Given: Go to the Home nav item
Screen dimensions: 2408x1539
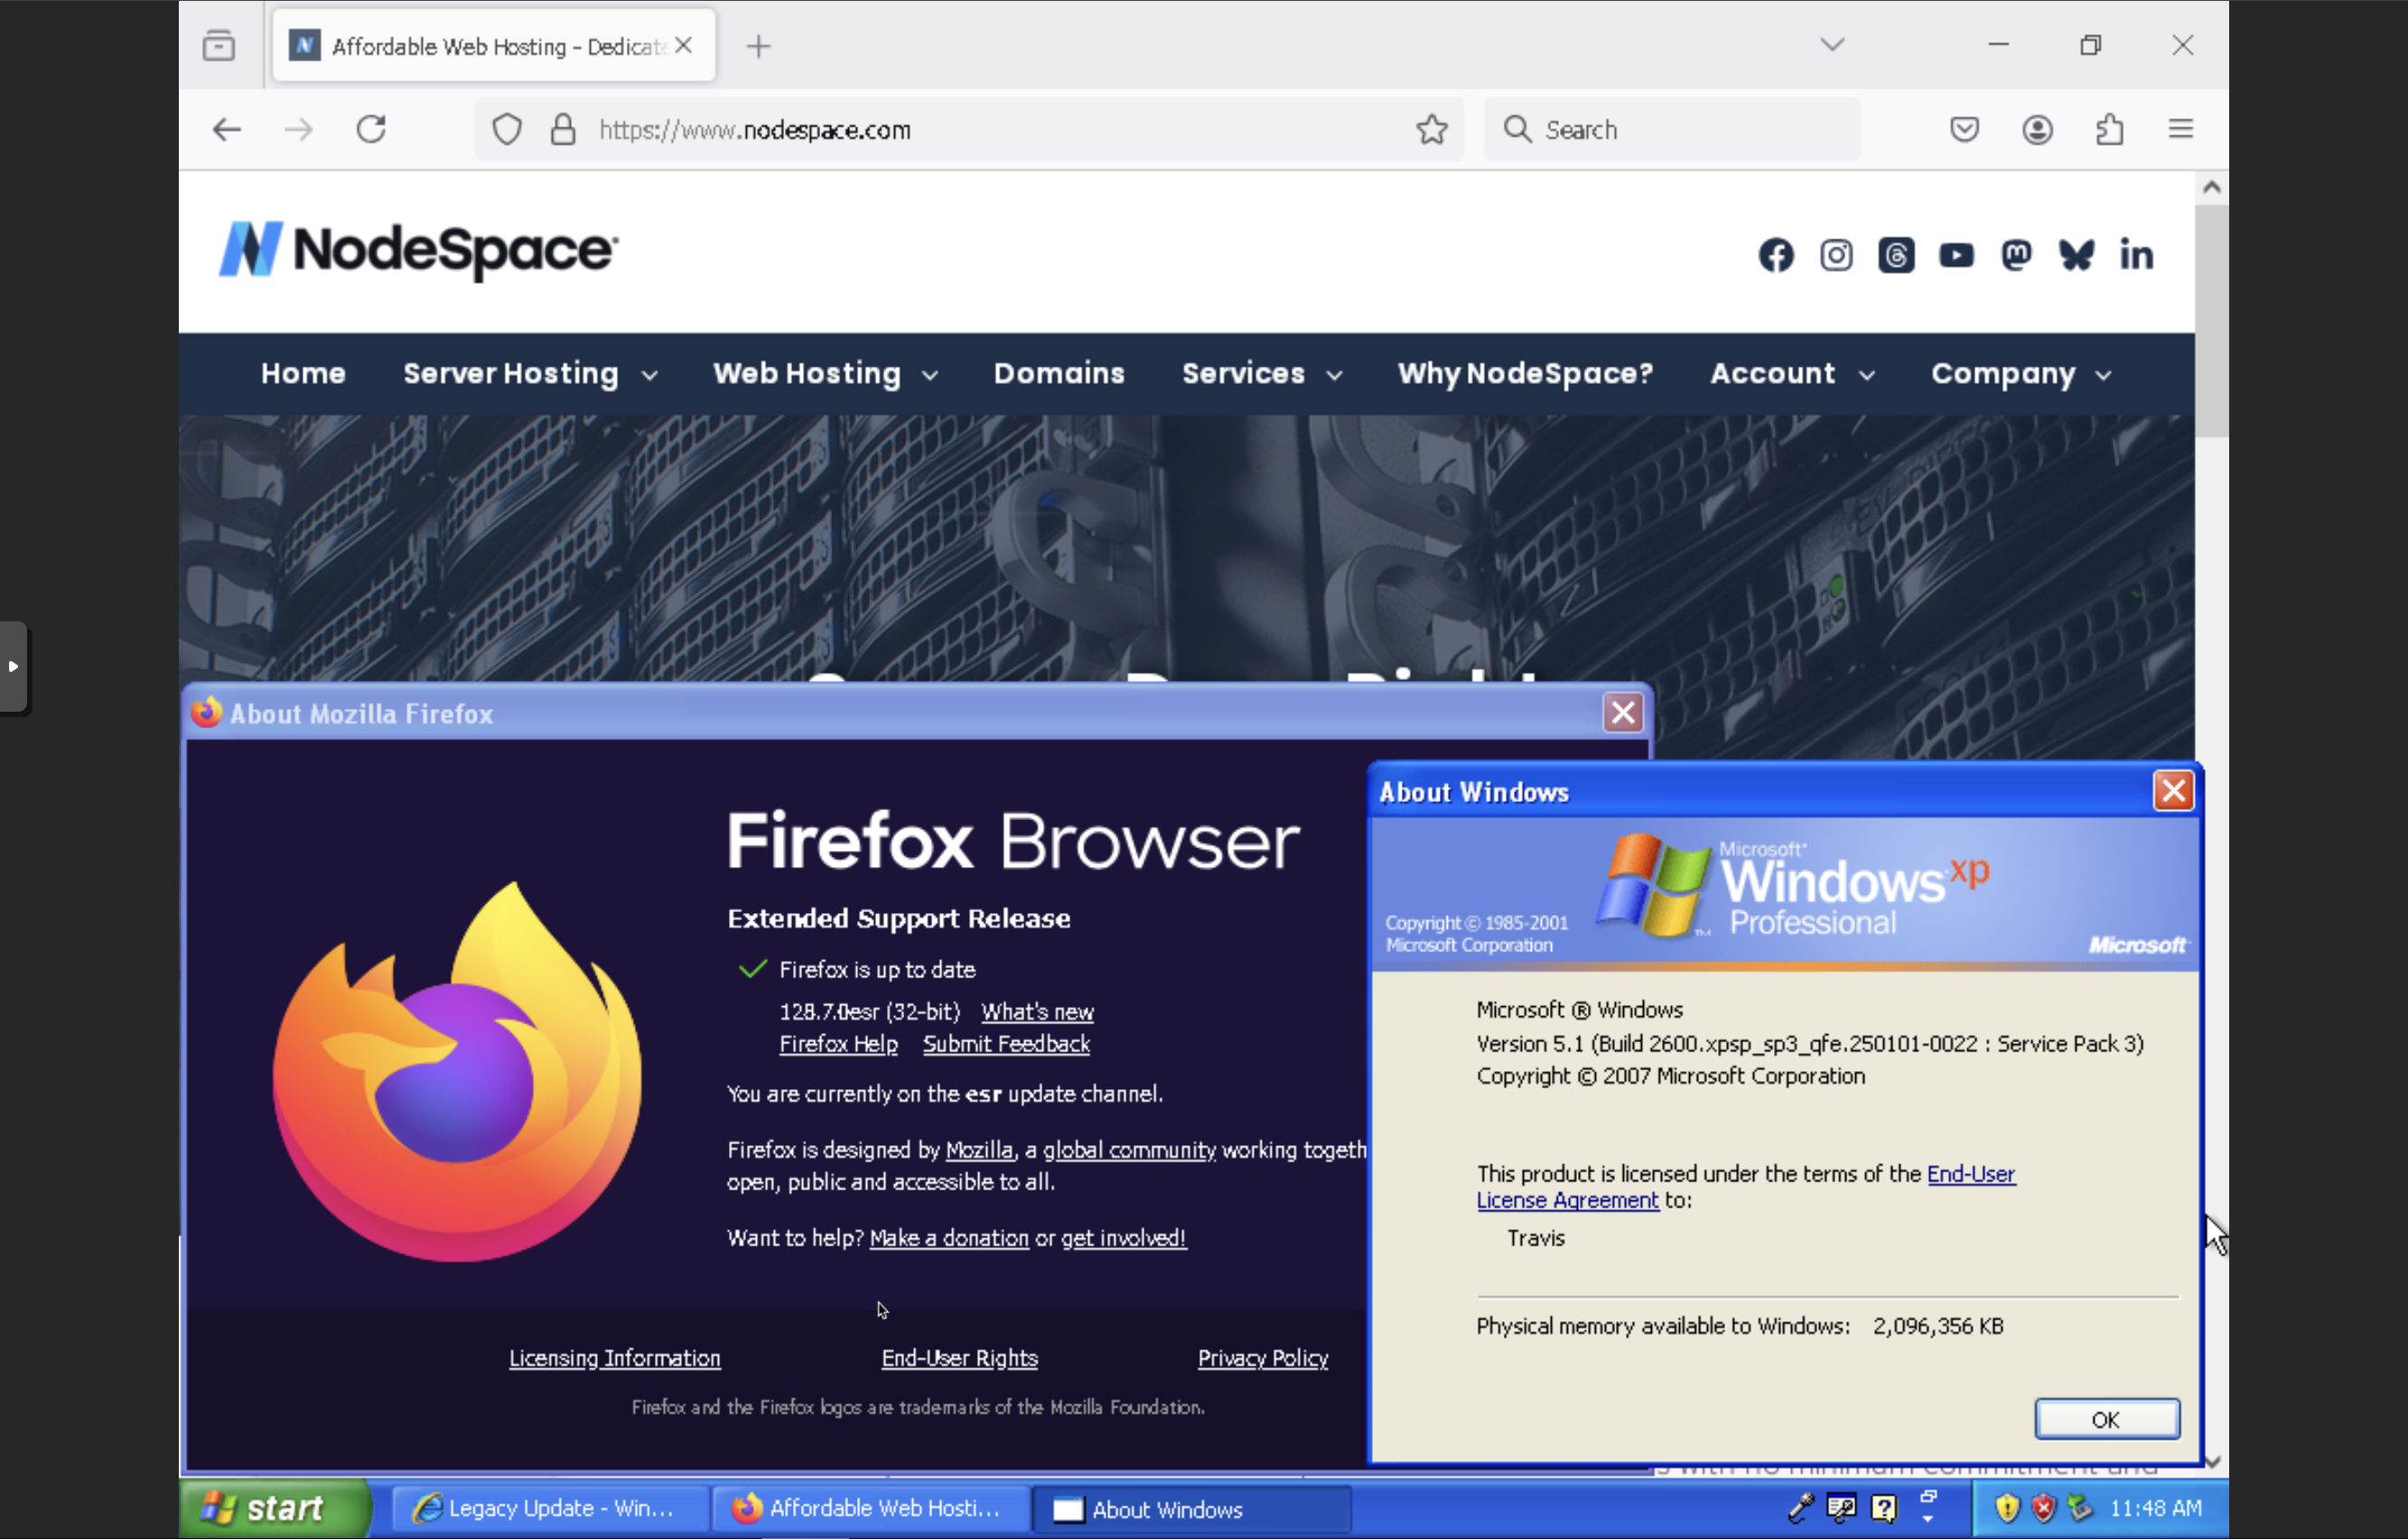Looking at the screenshot, I should [x=303, y=374].
